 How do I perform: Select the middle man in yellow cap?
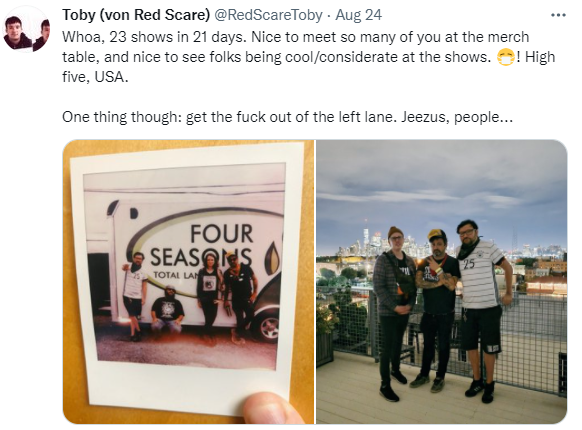[439, 310]
